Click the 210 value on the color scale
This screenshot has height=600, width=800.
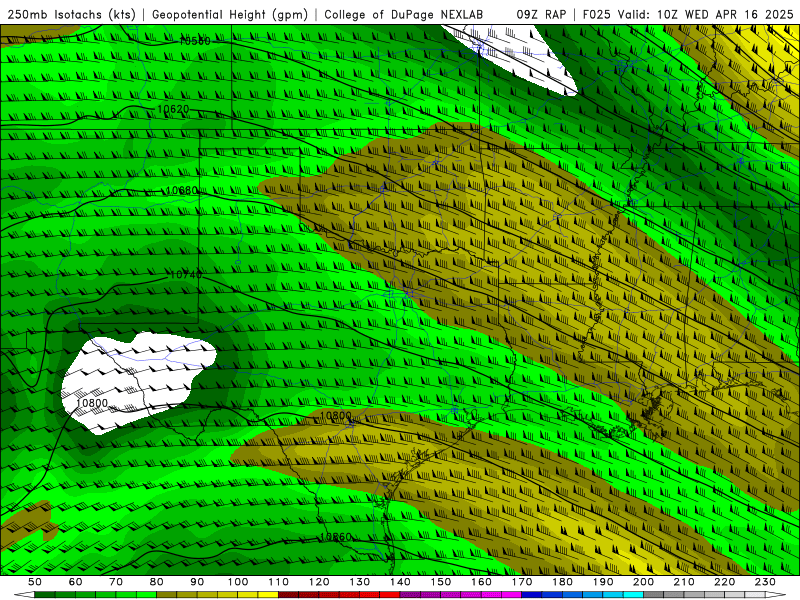(684, 582)
